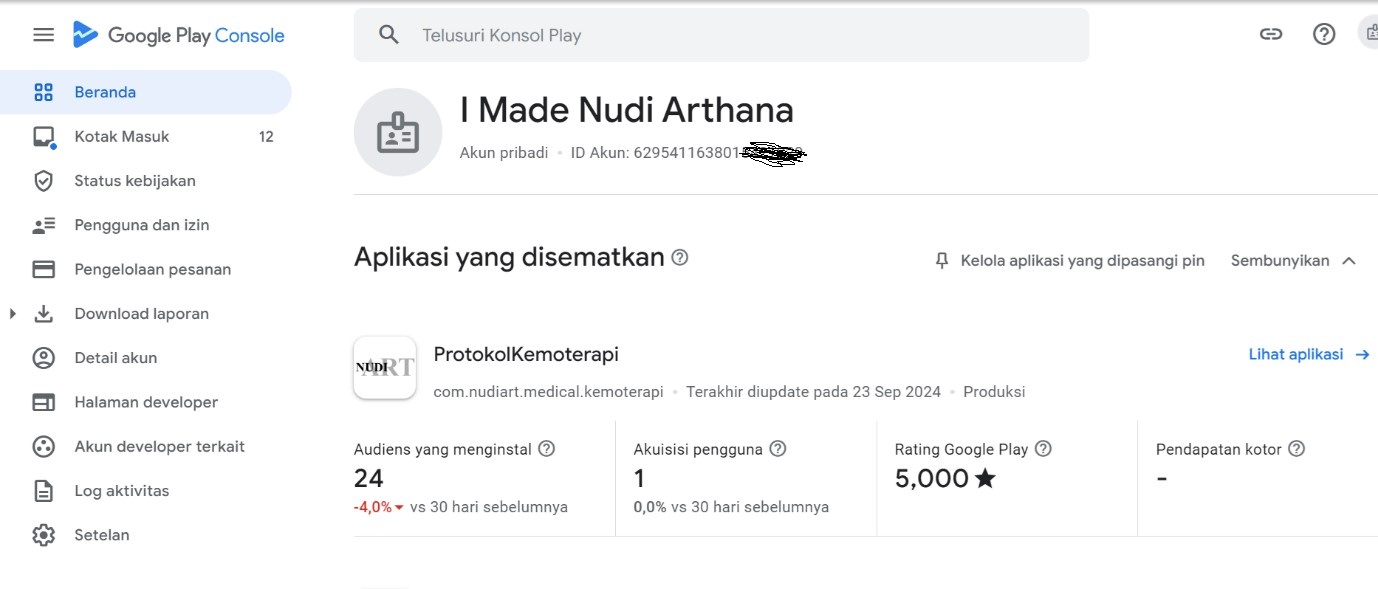This screenshot has width=1378, height=589.
Task: Click help icon beside Aplikasi yang disematkan
Action: click(x=680, y=258)
